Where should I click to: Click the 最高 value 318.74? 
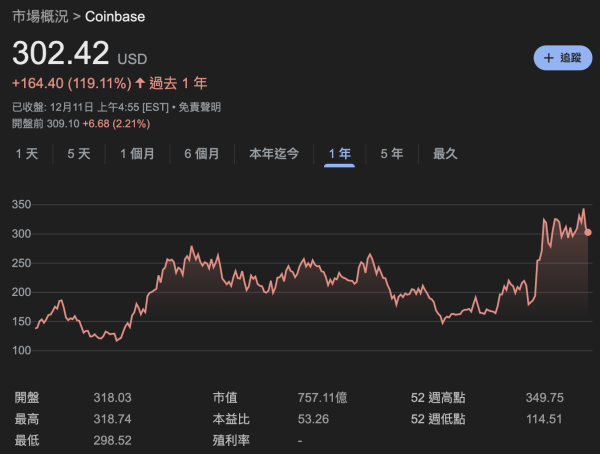pyautogui.click(x=112, y=419)
